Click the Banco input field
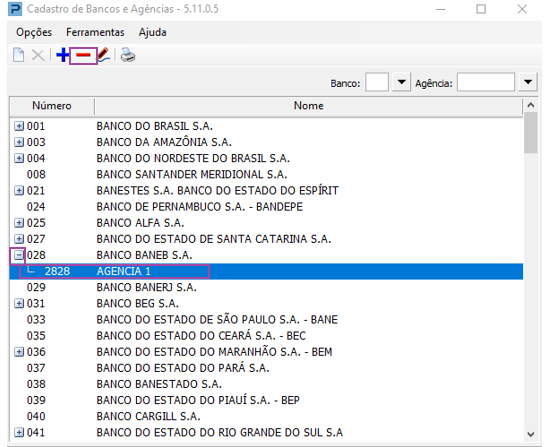 377,82
